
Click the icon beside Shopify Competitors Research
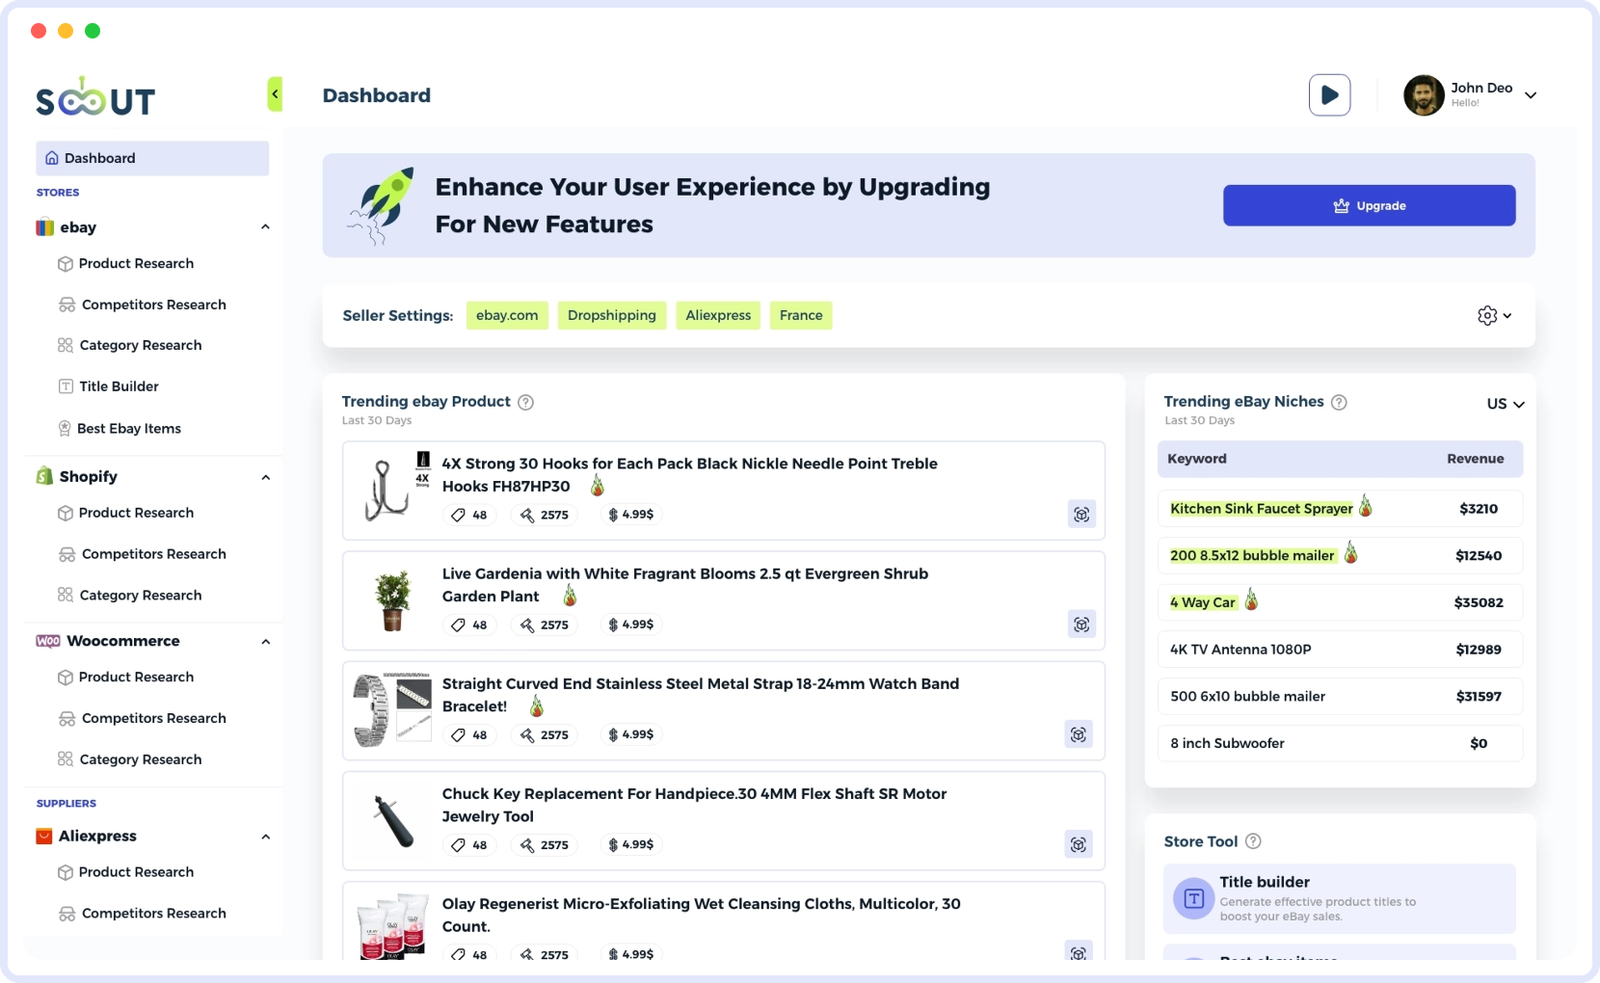(x=67, y=554)
